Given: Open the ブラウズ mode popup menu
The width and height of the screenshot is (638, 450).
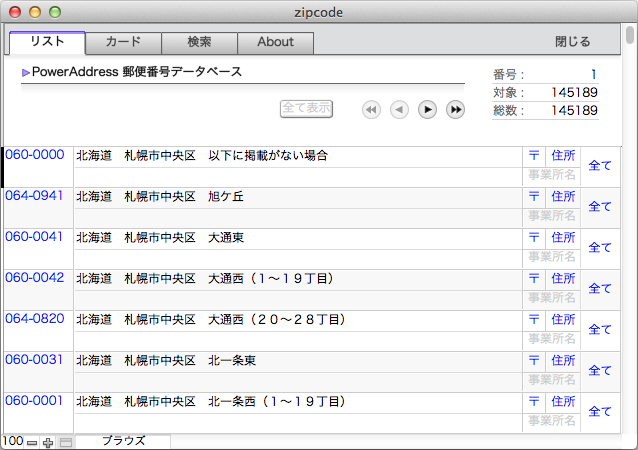Looking at the screenshot, I should (123, 441).
